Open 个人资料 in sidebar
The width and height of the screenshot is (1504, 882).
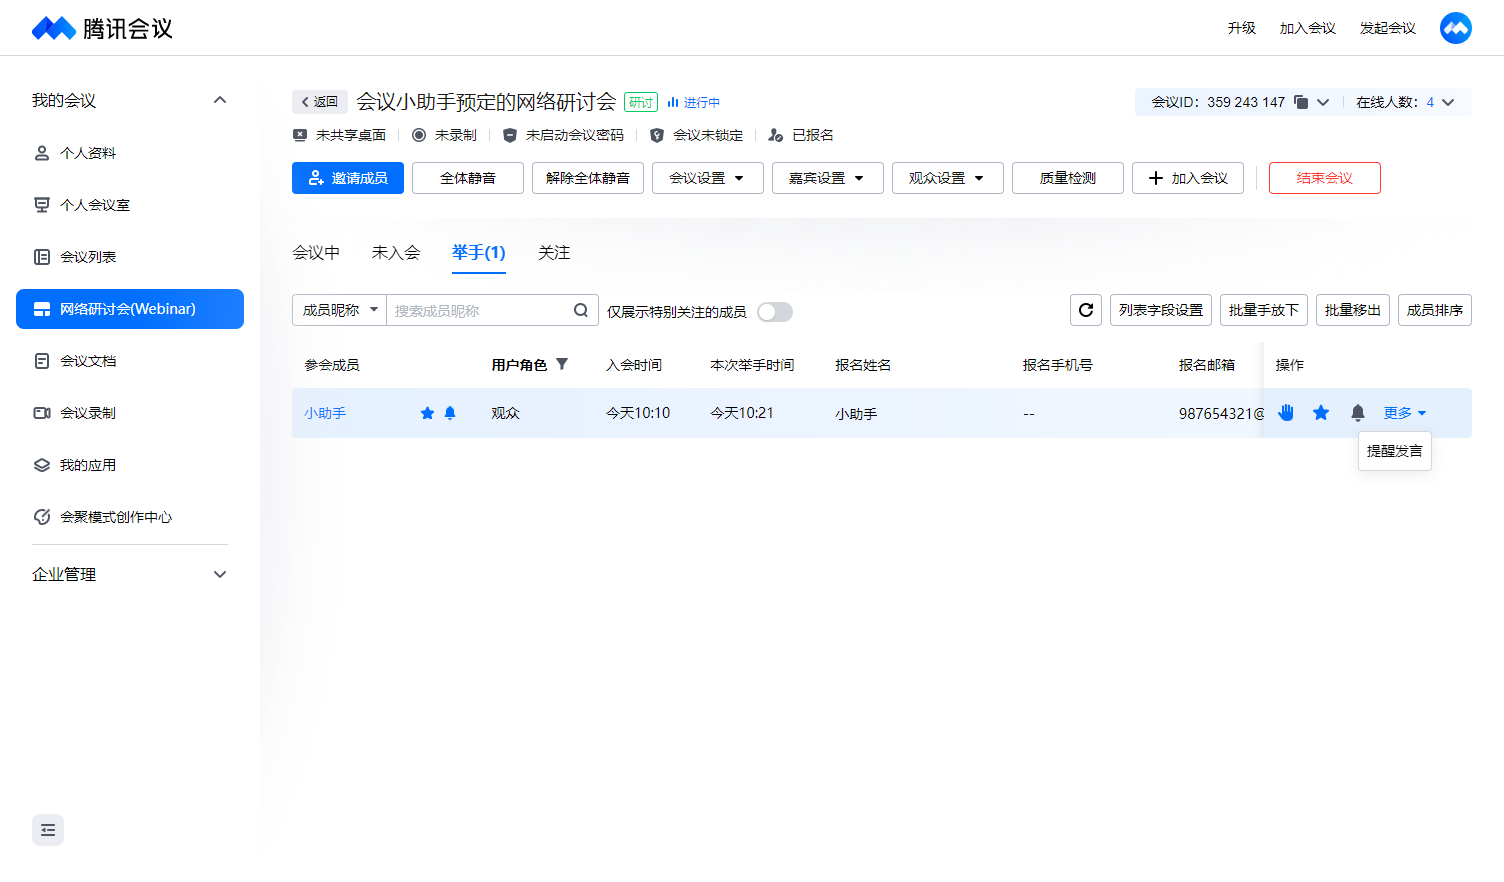130,153
